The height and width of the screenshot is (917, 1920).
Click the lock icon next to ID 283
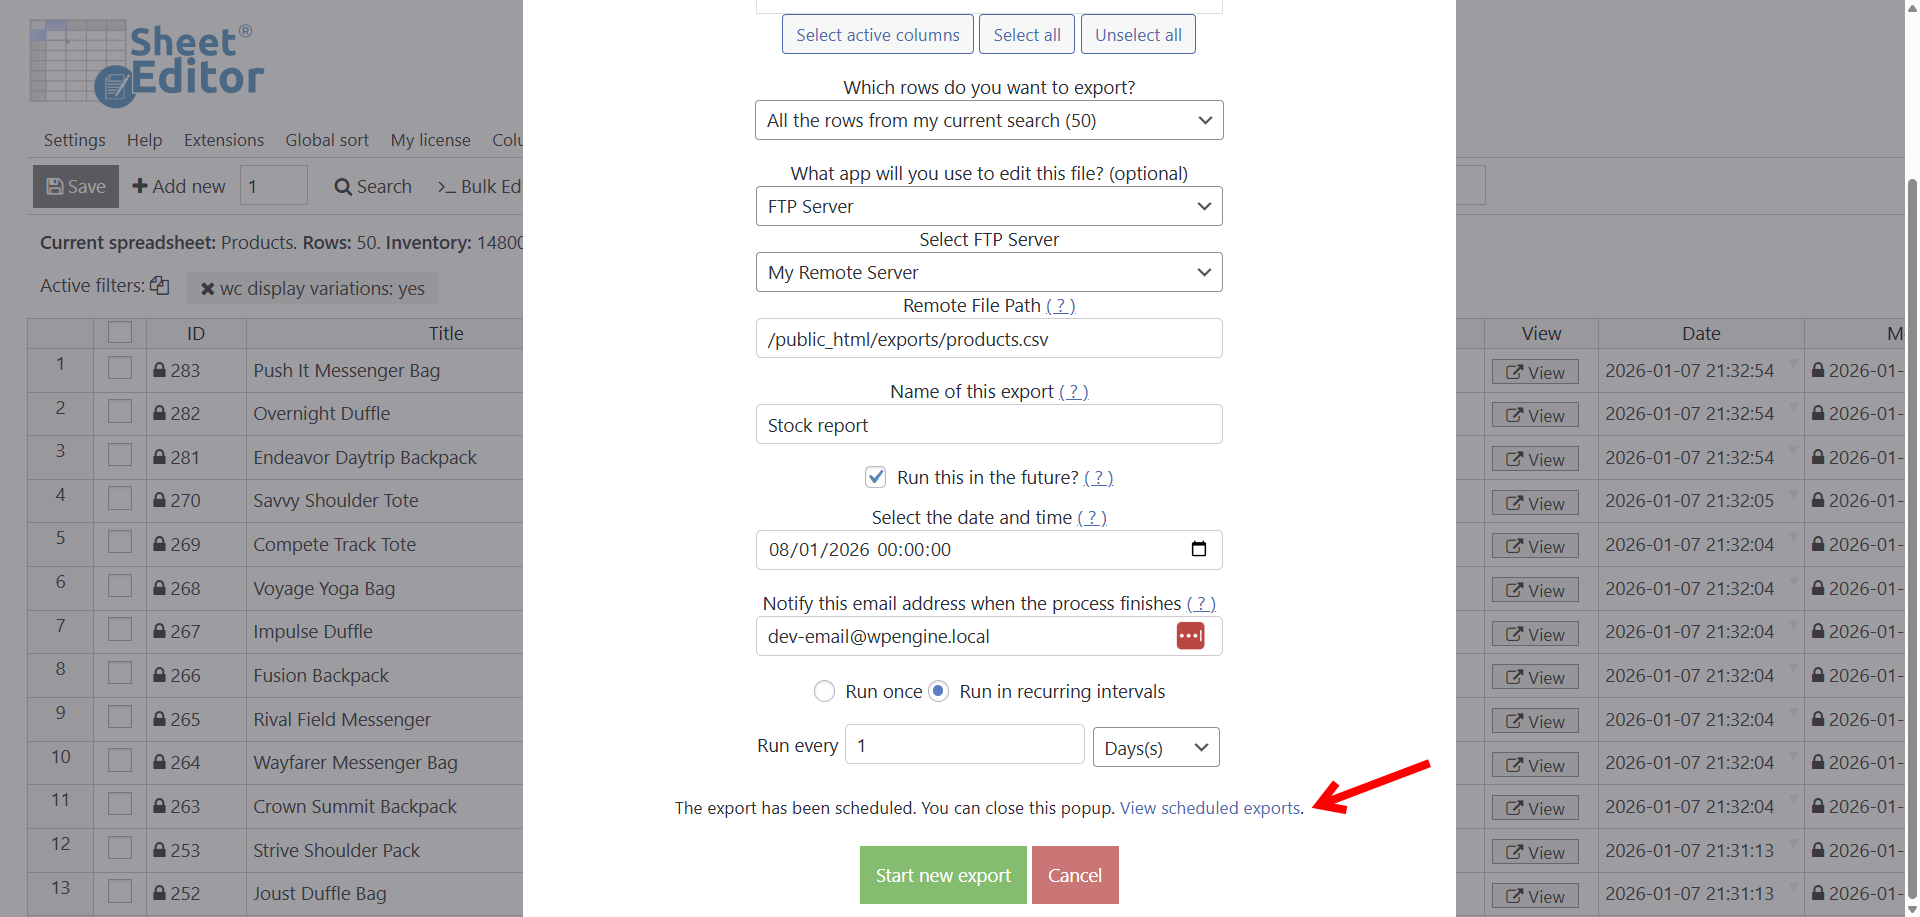(x=159, y=370)
